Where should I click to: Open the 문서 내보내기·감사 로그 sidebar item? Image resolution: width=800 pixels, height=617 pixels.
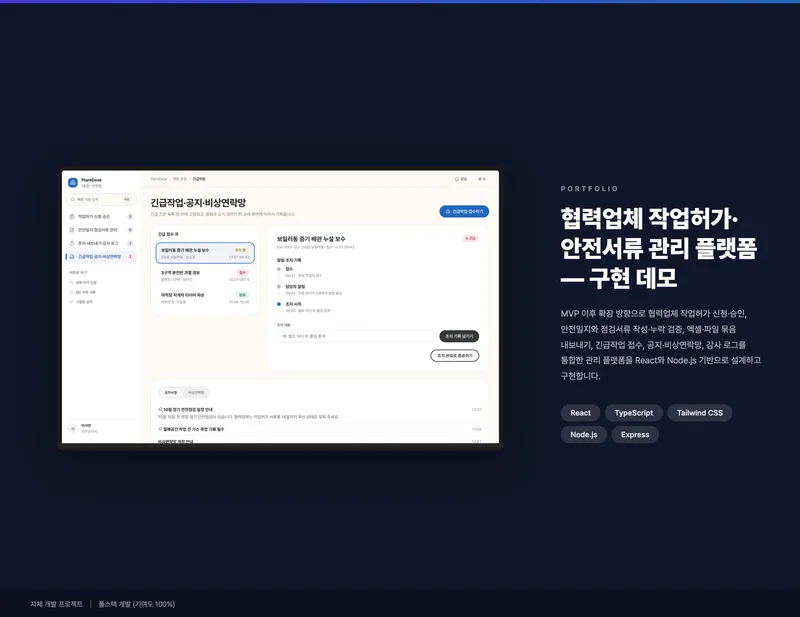[x=101, y=243]
